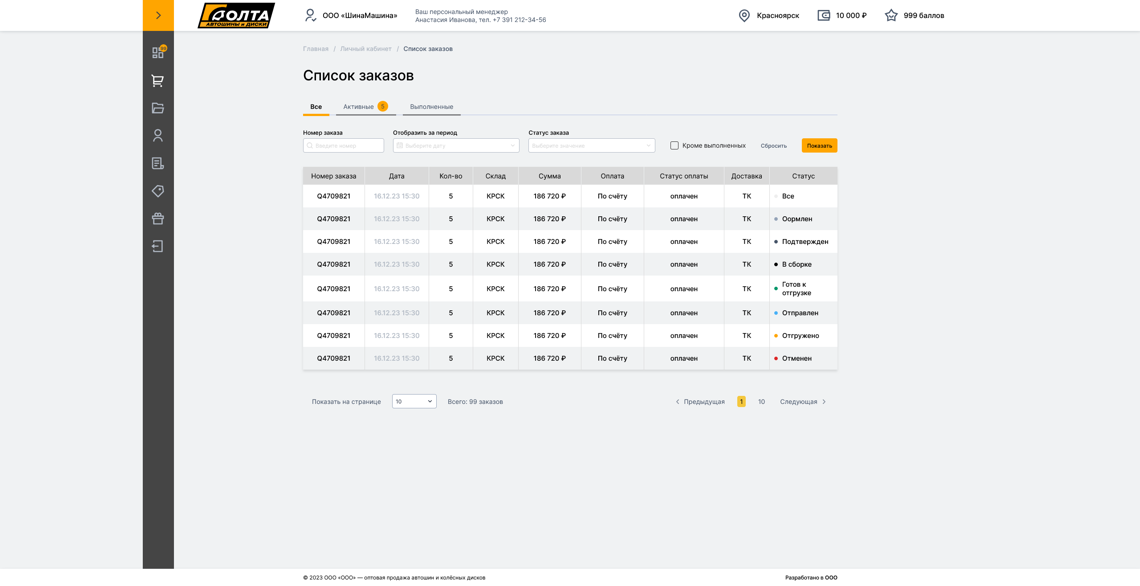Screen dimensions: 1140x586
Task: Open the gift bonuses sidebar icon
Action: [x=158, y=219]
